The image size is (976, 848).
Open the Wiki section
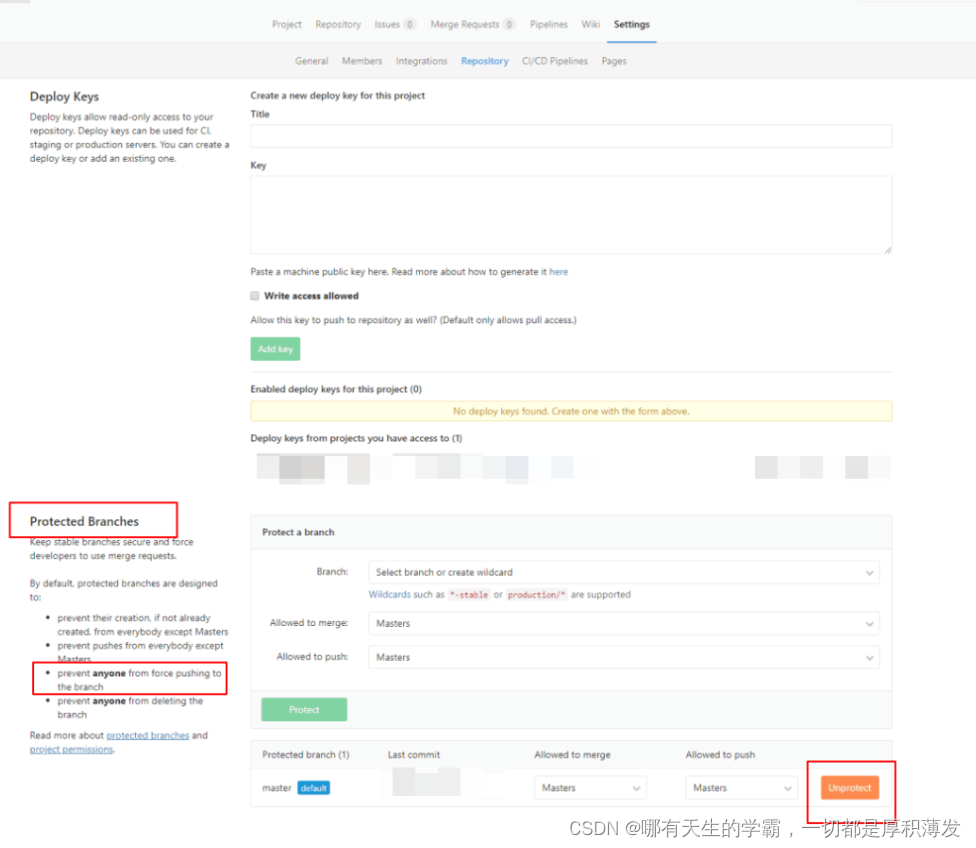[590, 24]
